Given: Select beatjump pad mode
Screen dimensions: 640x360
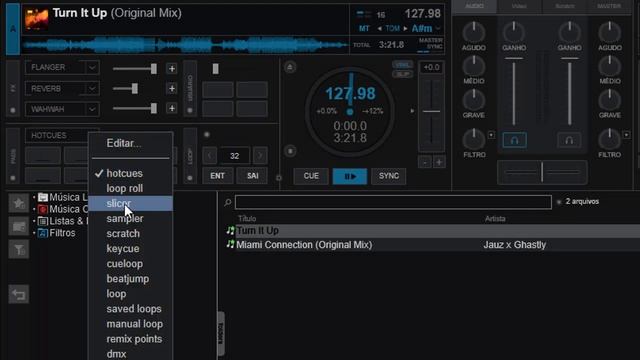Looking at the screenshot, I should click(127, 279).
